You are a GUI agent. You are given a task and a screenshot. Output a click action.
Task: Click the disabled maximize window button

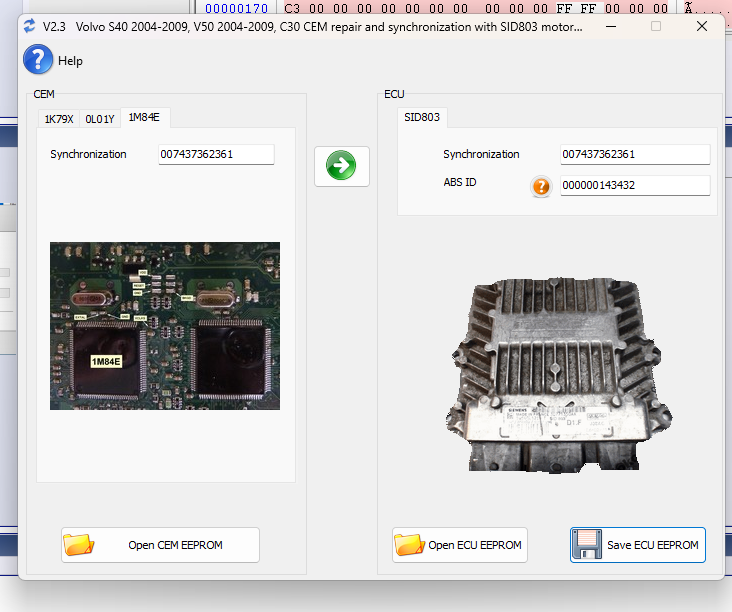[x=656, y=26]
